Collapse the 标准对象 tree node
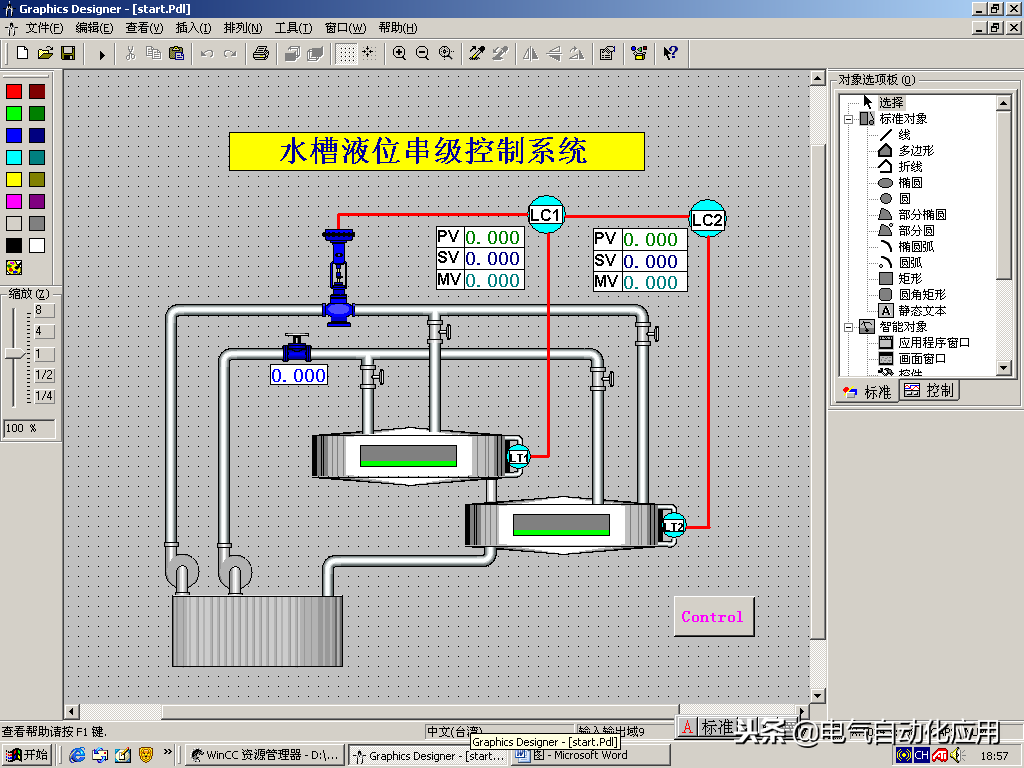 pos(848,119)
